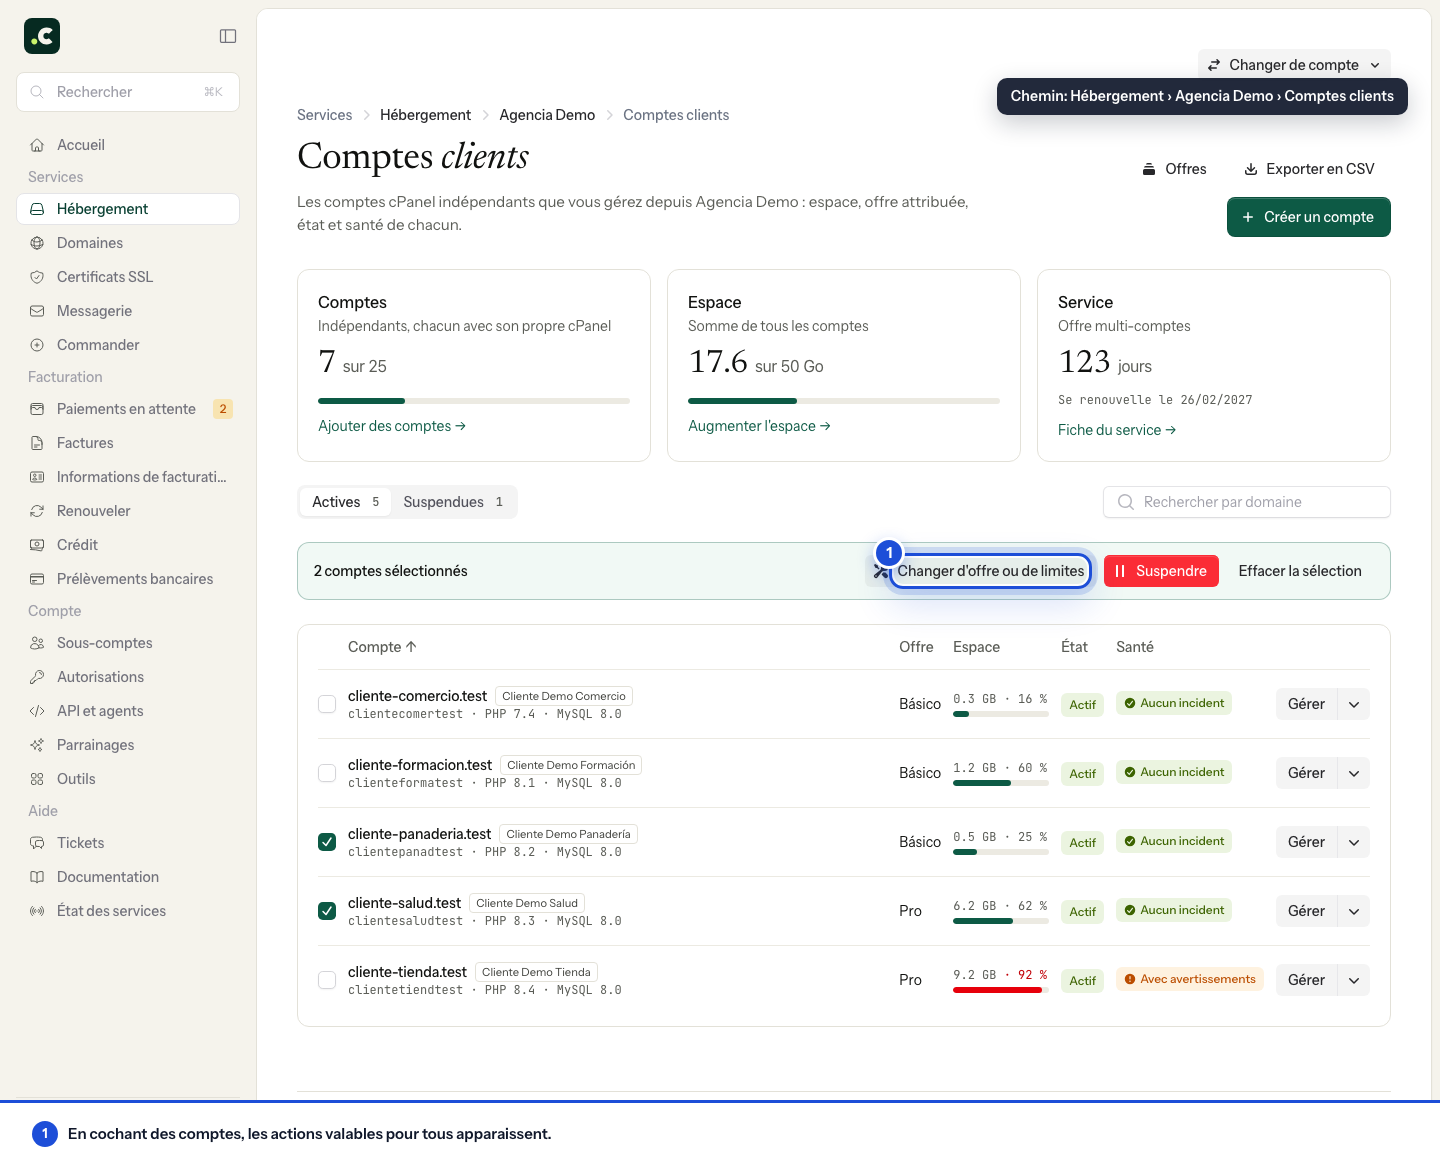The image size is (1440, 1164).
Task: Click the Domaines globe icon
Action: click(x=37, y=243)
